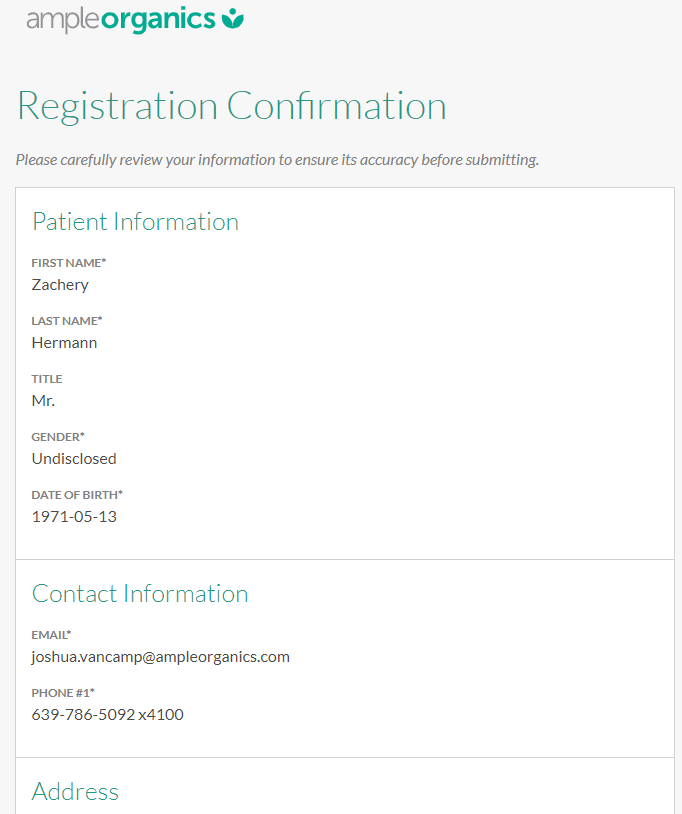The height and width of the screenshot is (814, 682).
Task: Select the joshua.vancamp email address
Action: coord(160,657)
